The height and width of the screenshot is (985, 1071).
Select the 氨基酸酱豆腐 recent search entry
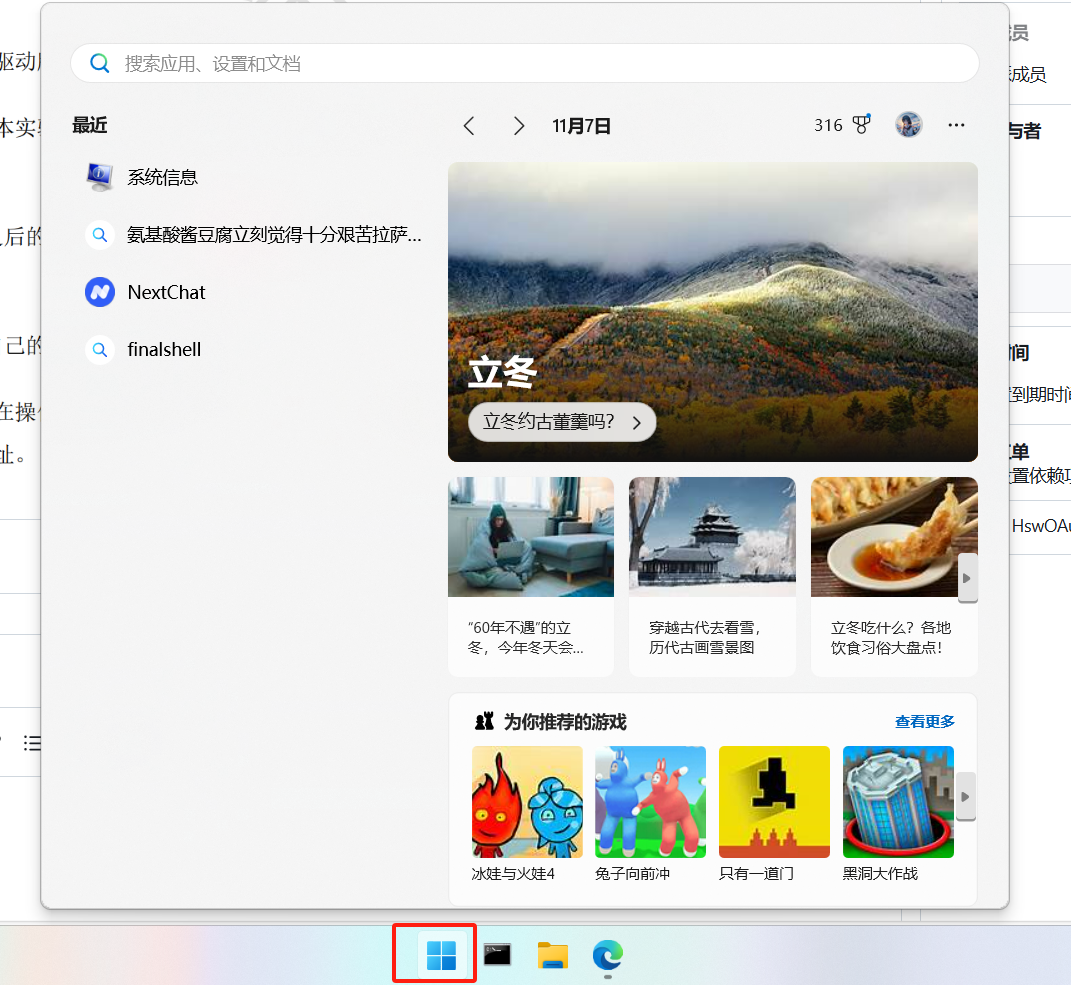[x=273, y=235]
